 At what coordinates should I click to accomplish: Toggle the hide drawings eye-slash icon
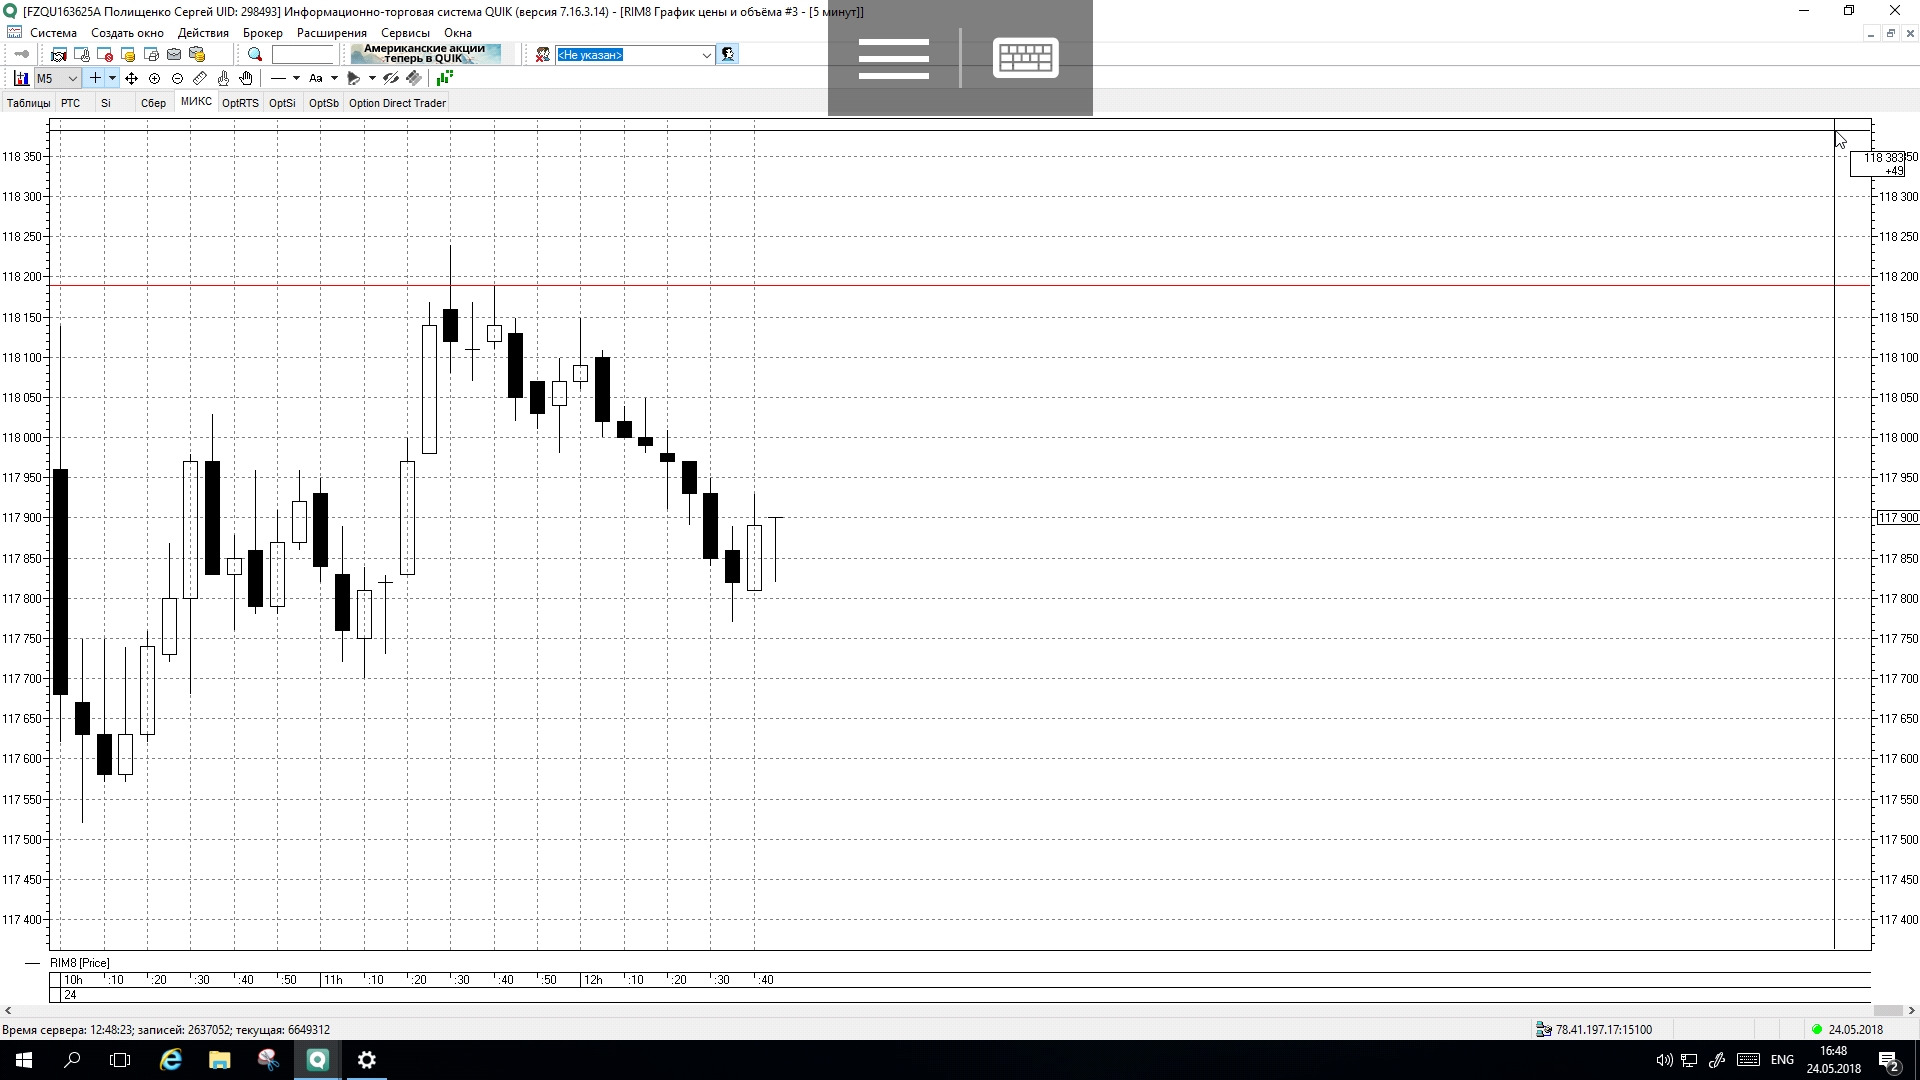click(x=391, y=78)
